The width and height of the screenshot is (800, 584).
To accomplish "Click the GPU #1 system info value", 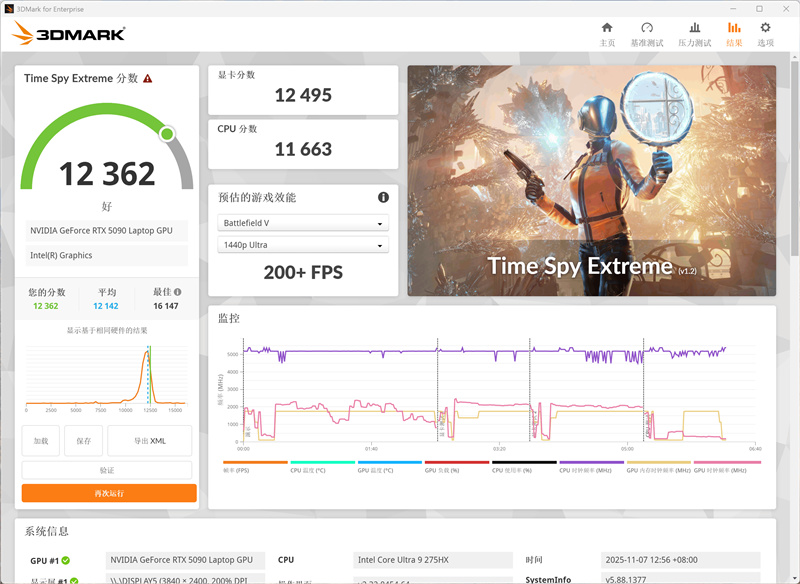I will tap(185, 560).
